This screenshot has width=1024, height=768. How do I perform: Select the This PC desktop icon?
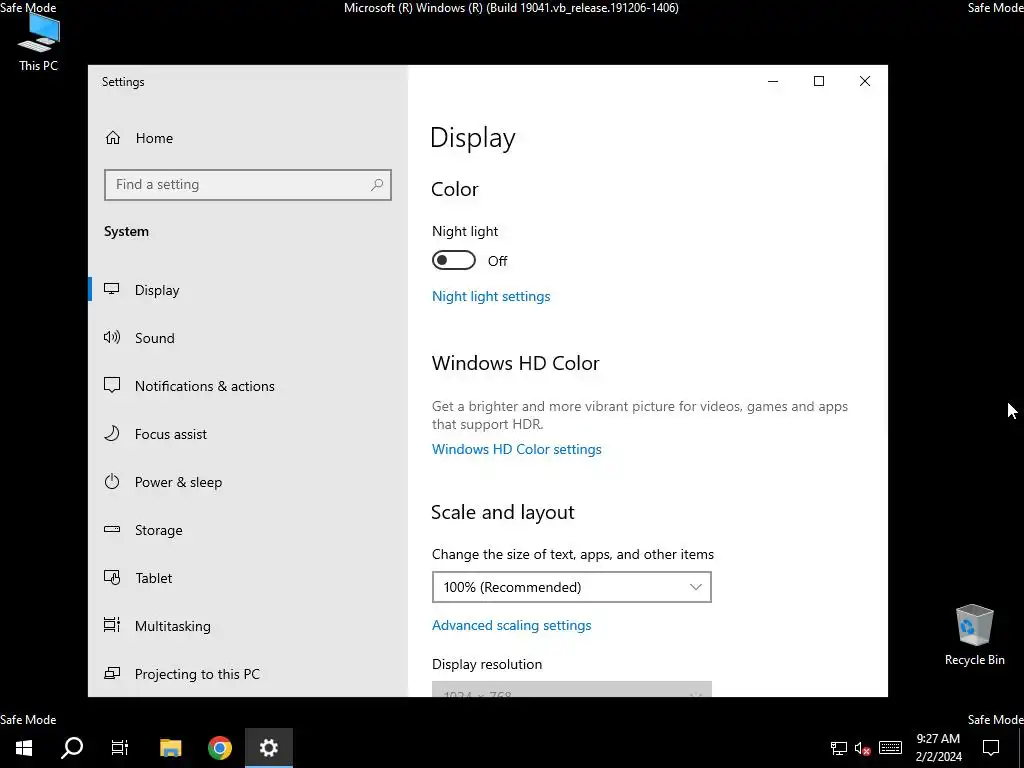click(39, 42)
